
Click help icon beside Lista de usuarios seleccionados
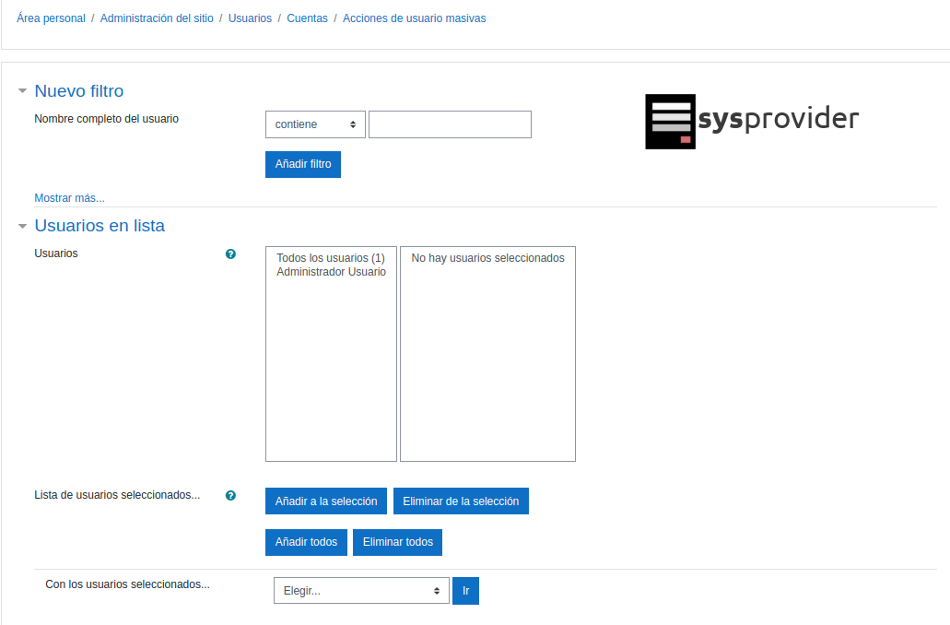[x=231, y=495]
